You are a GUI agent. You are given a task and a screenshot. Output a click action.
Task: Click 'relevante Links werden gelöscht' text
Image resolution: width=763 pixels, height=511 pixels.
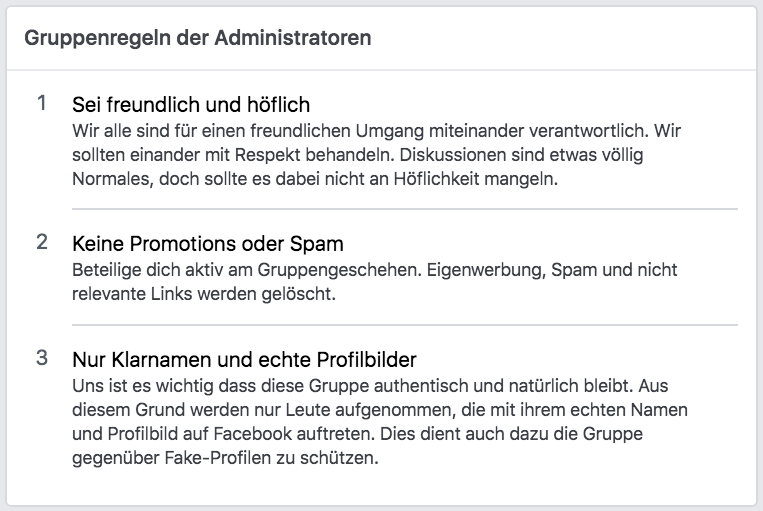pyautogui.click(x=204, y=294)
